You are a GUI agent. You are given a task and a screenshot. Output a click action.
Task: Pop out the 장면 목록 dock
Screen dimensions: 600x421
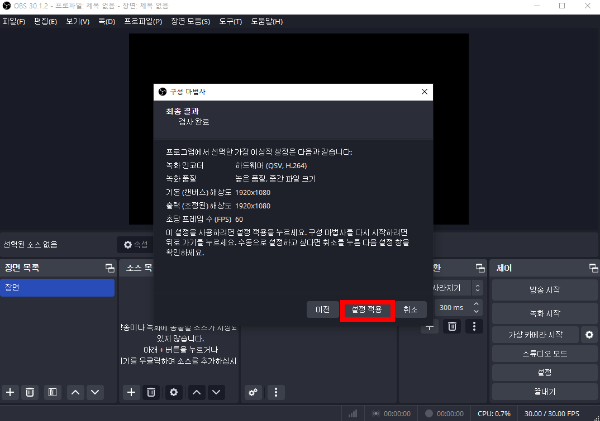point(110,268)
